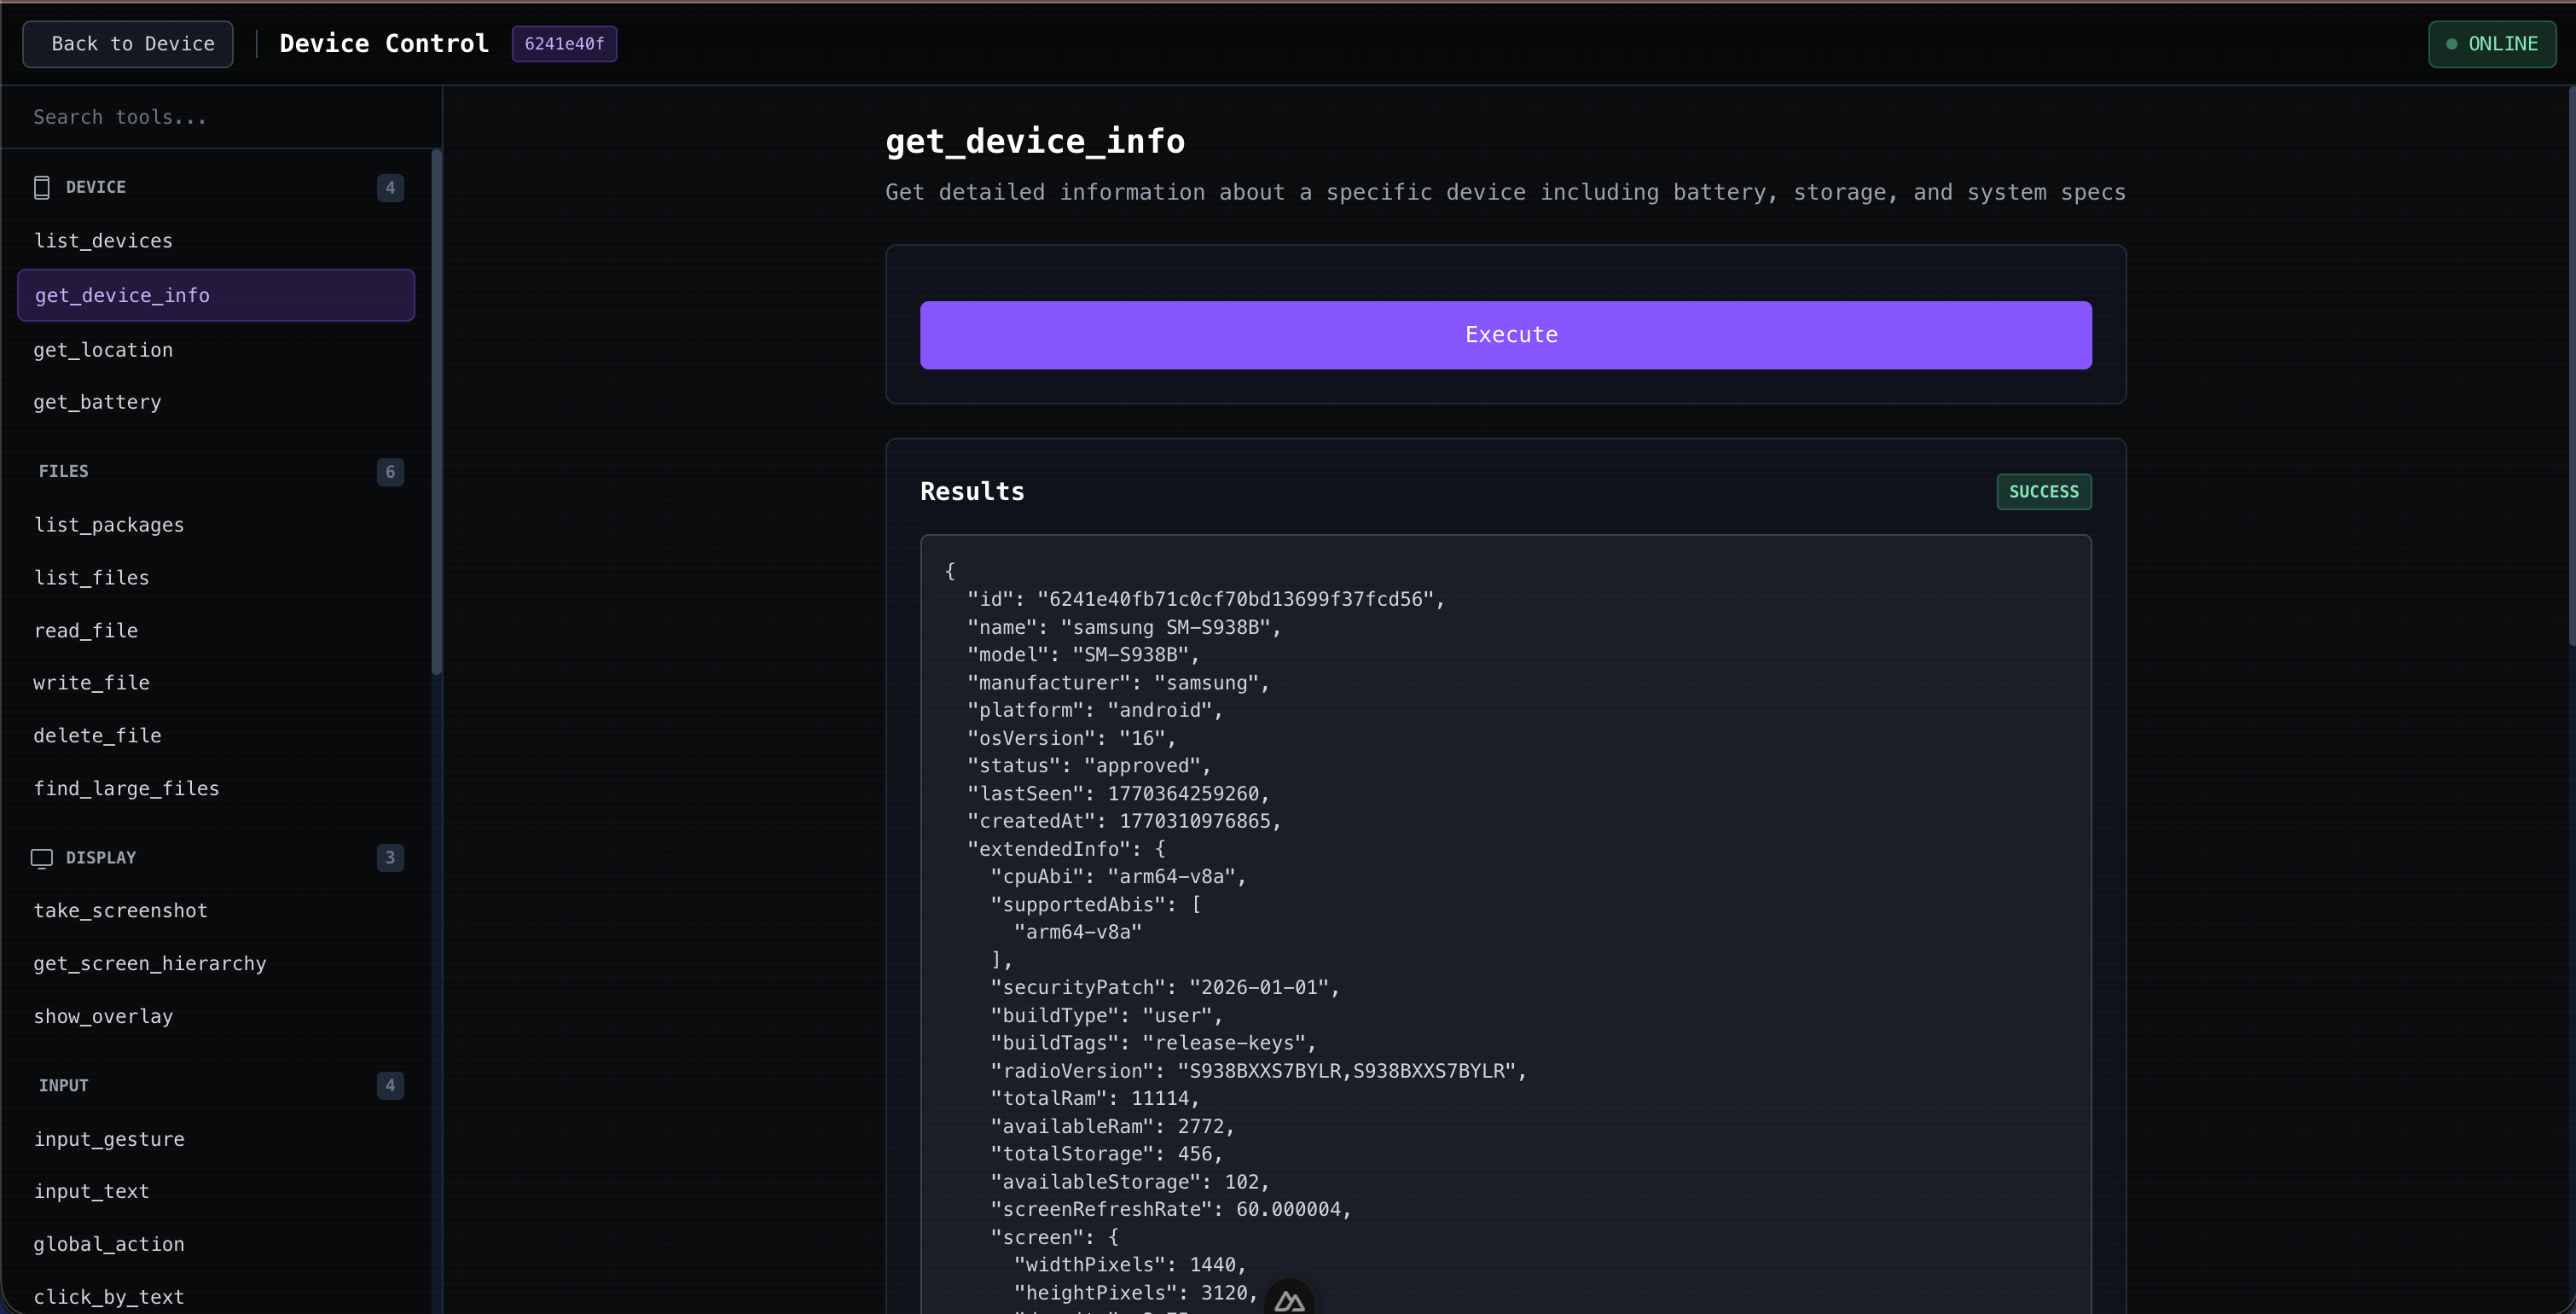Click the DISPLAY count badge 3
The height and width of the screenshot is (1314, 2576).
point(390,858)
